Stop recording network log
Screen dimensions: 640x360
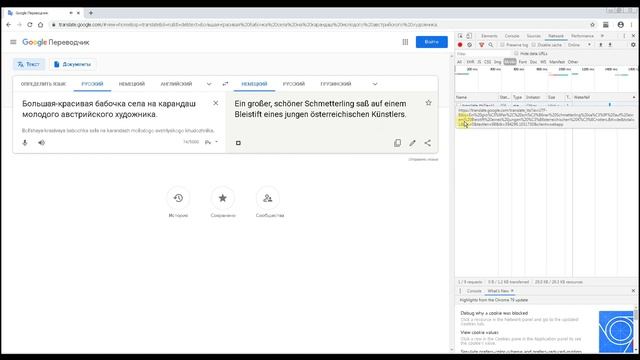460,45
